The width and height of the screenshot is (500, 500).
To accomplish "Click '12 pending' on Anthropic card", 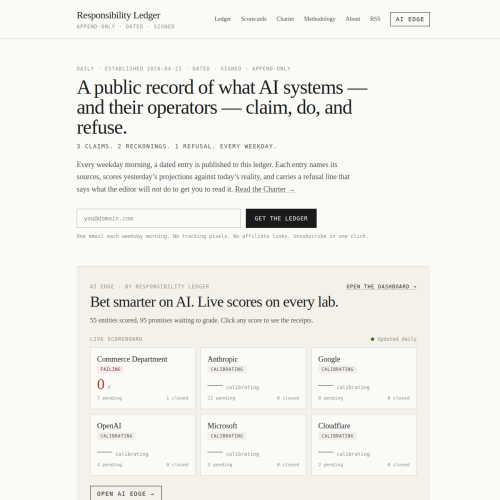I will (221, 398).
